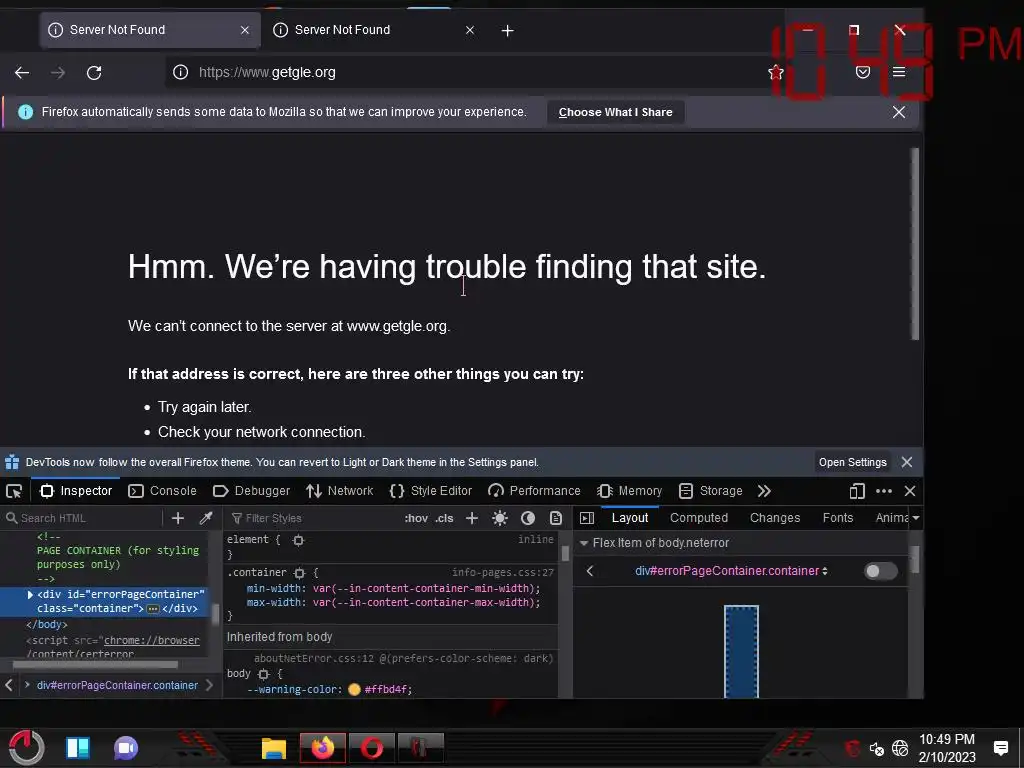The height and width of the screenshot is (768, 1024).
Task: Click the URL address field
Action: coord(477,72)
